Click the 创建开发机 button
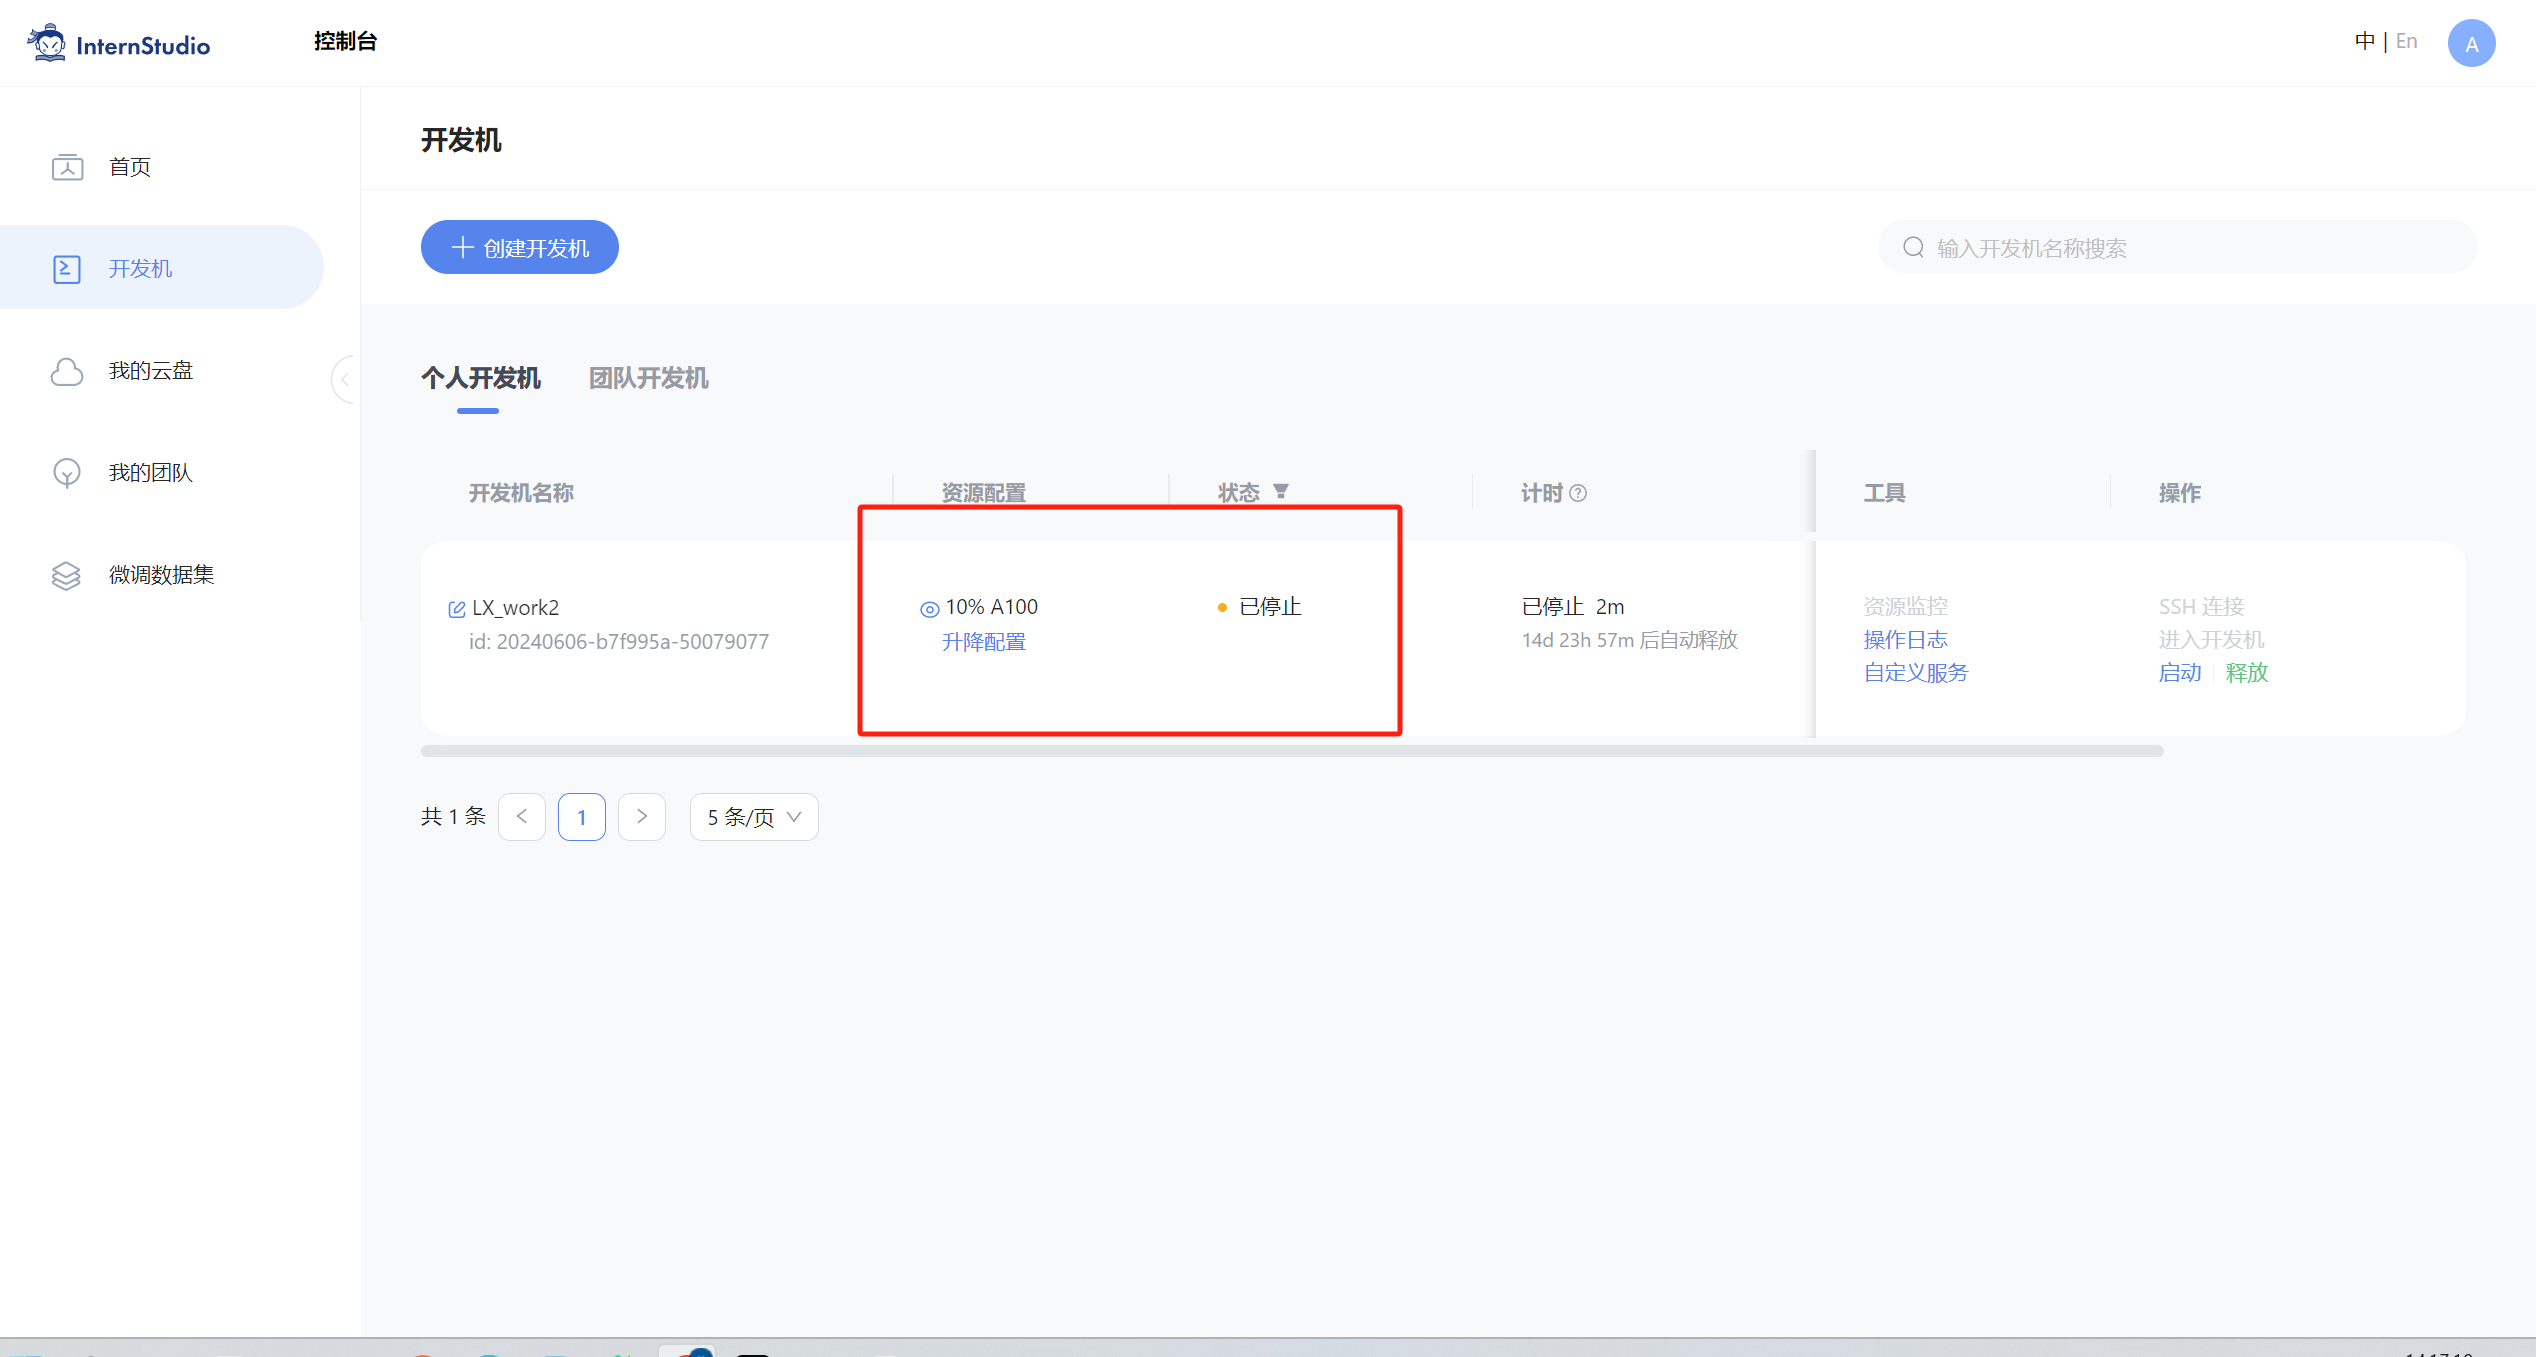The image size is (2536, 1357). click(x=519, y=247)
